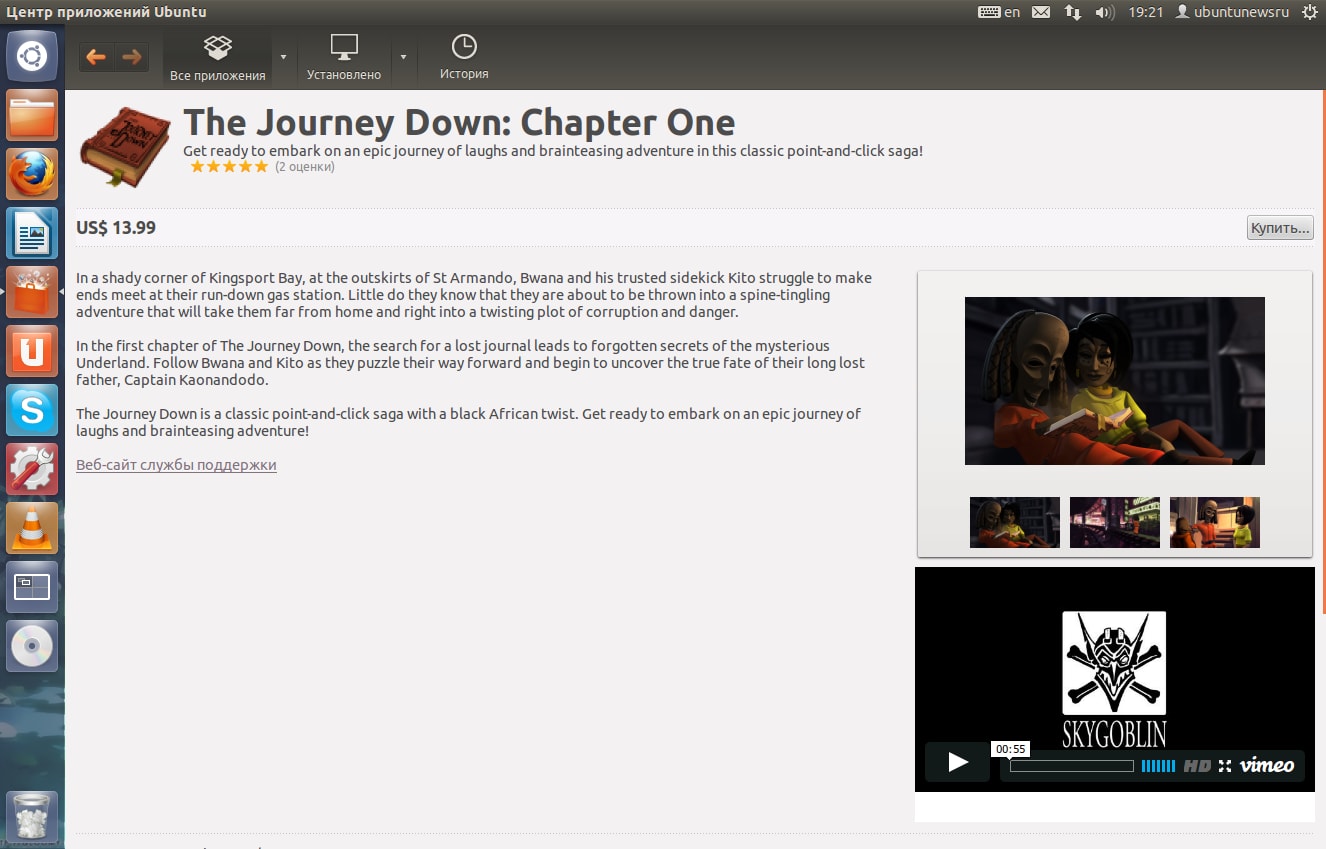1326x849 pixels.
Task: Launch Skype from the launcher
Action: point(32,410)
